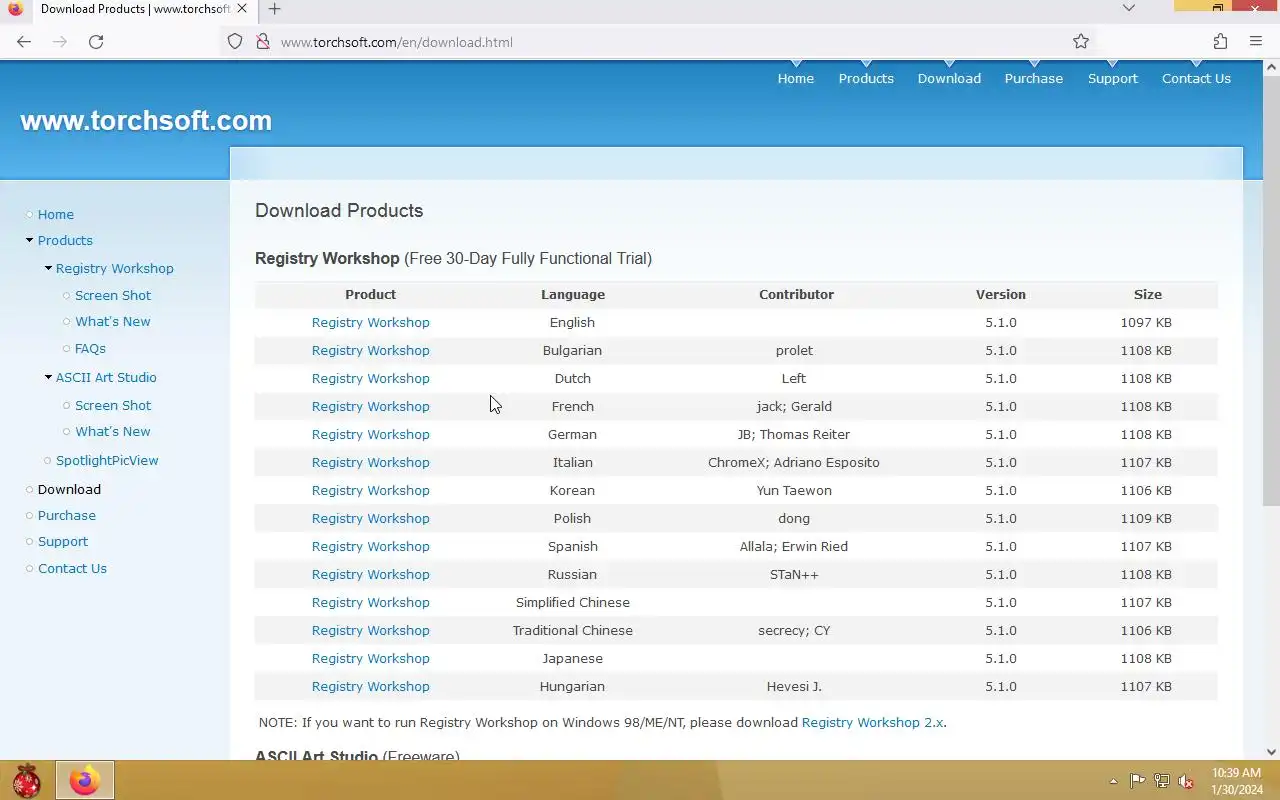
Task: Click contributor cell 'ChromeX; Adriano Esposito'
Action: 794,462
